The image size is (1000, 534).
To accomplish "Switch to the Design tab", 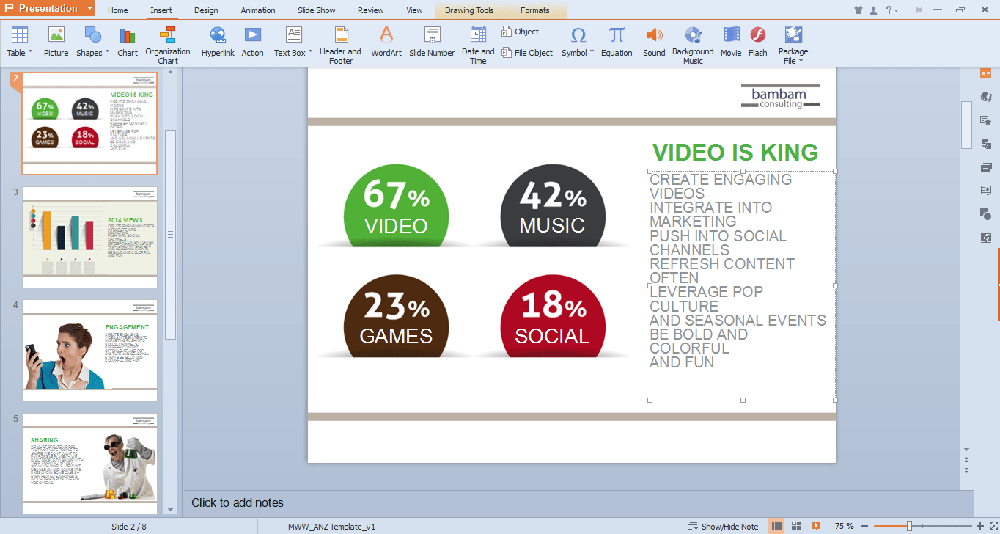I will pos(206,10).
